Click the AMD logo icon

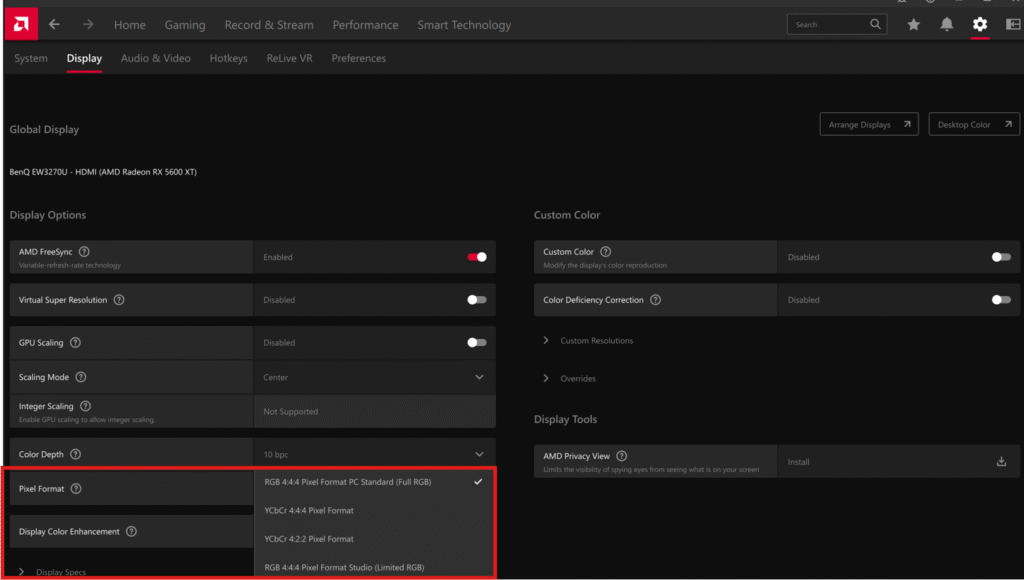[x=21, y=24]
